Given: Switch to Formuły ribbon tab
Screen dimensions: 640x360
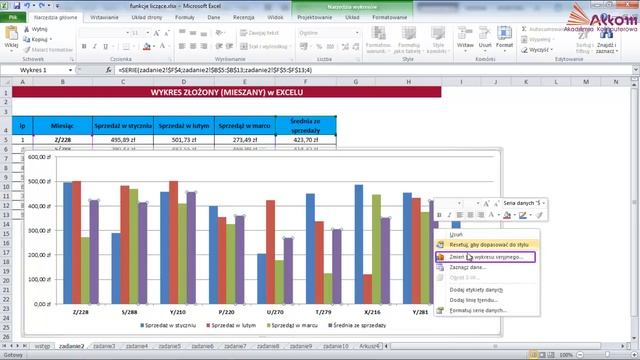Looking at the screenshot, I should tap(185, 18).
